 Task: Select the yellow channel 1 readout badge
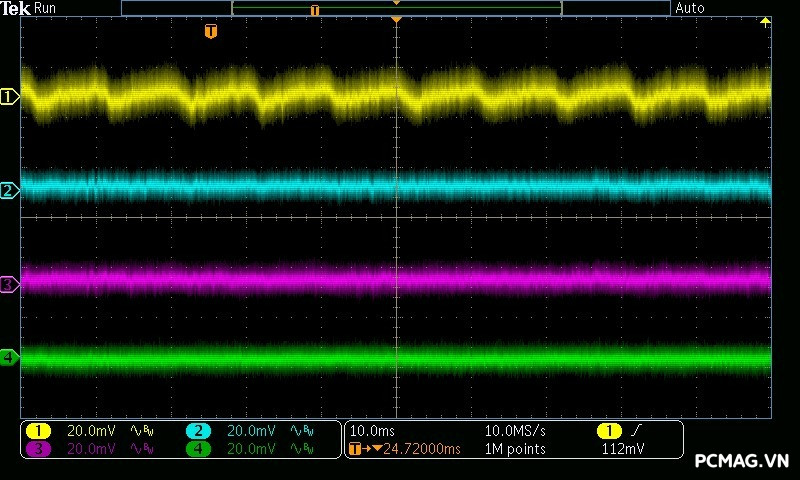click(x=38, y=431)
